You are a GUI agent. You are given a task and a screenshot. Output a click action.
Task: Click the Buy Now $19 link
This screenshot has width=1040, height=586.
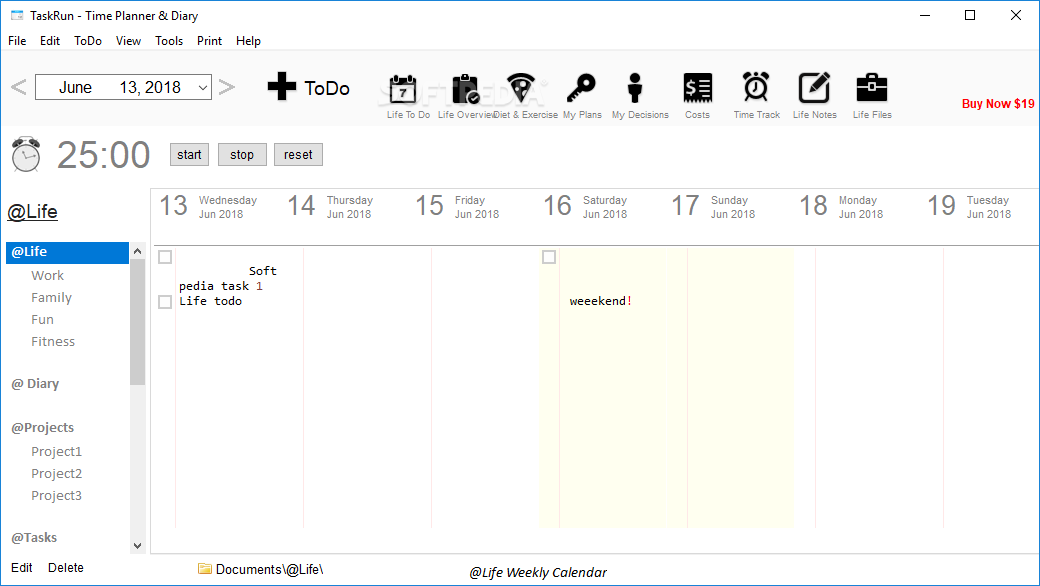coord(998,103)
